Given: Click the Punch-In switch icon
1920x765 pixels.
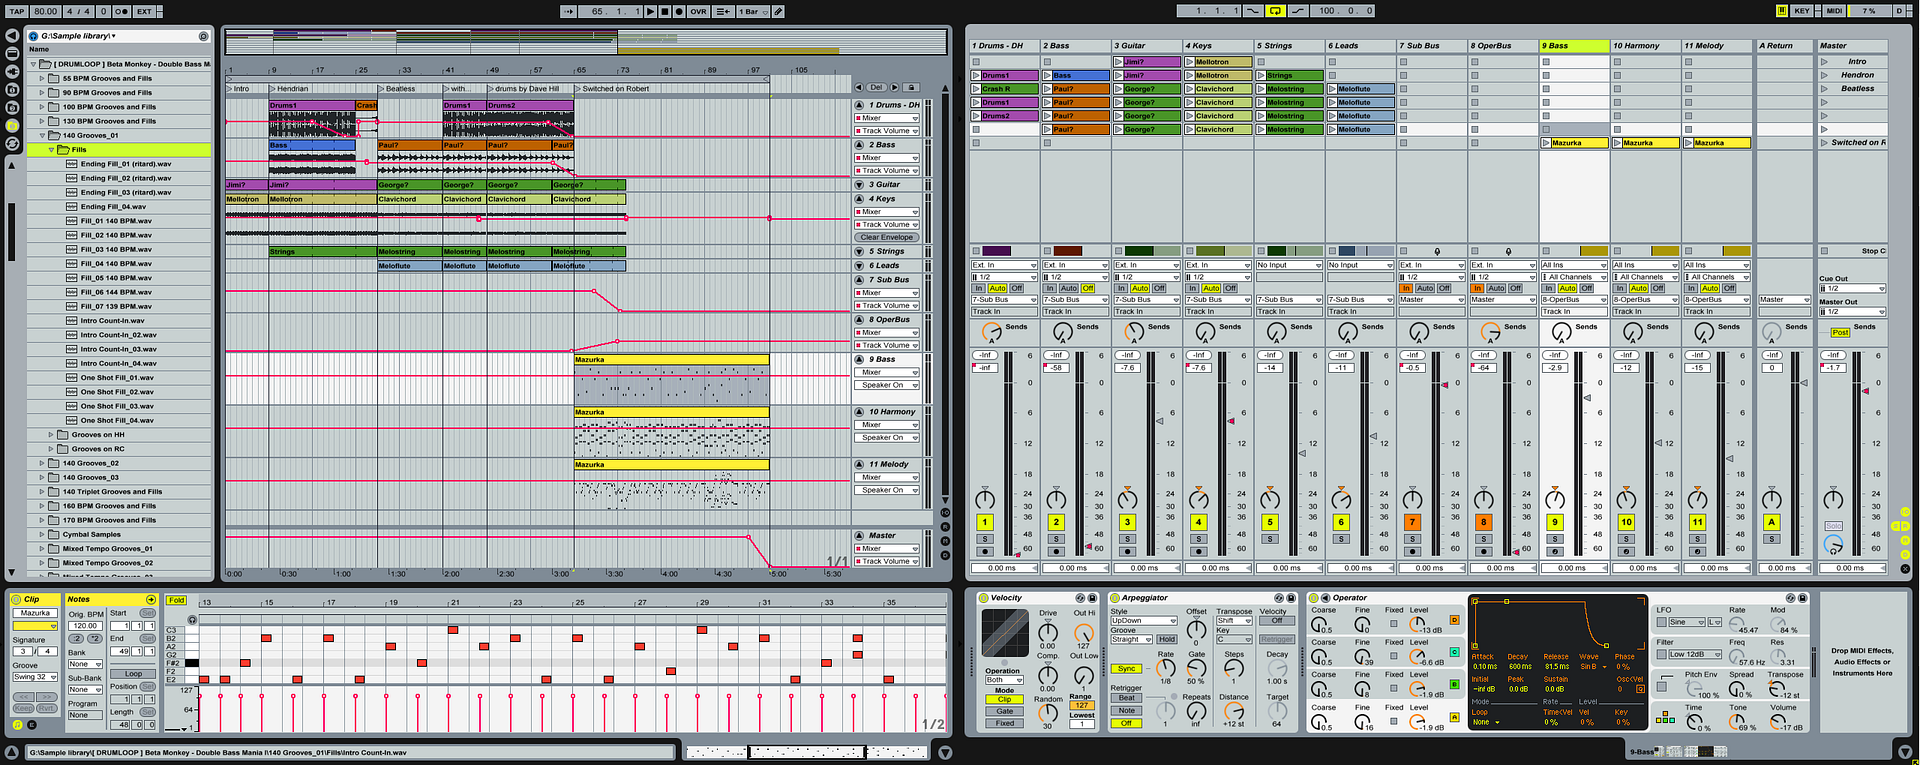Looking at the screenshot, I should [x=1254, y=11].
